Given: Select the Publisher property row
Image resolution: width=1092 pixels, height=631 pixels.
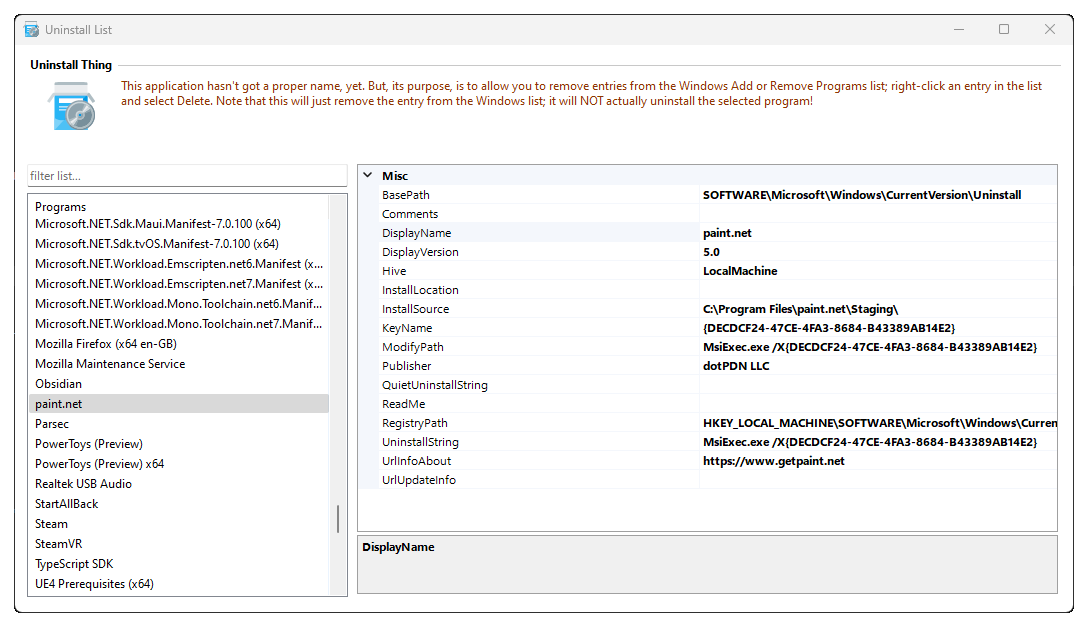Looking at the screenshot, I should click(407, 366).
